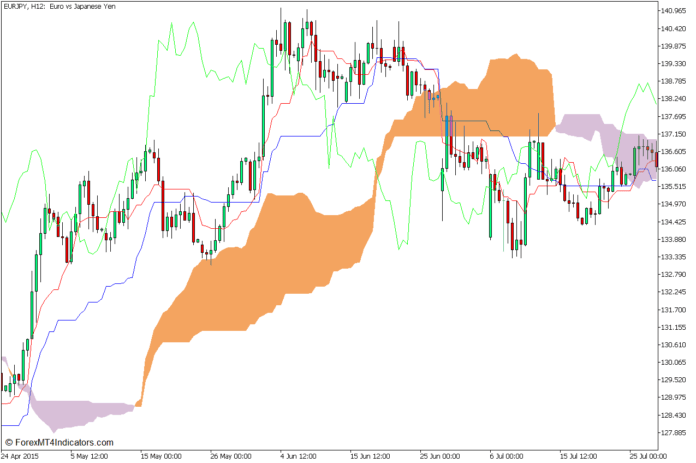
Task: Select the 5 May 12:00 time marker
Action: 92,455
